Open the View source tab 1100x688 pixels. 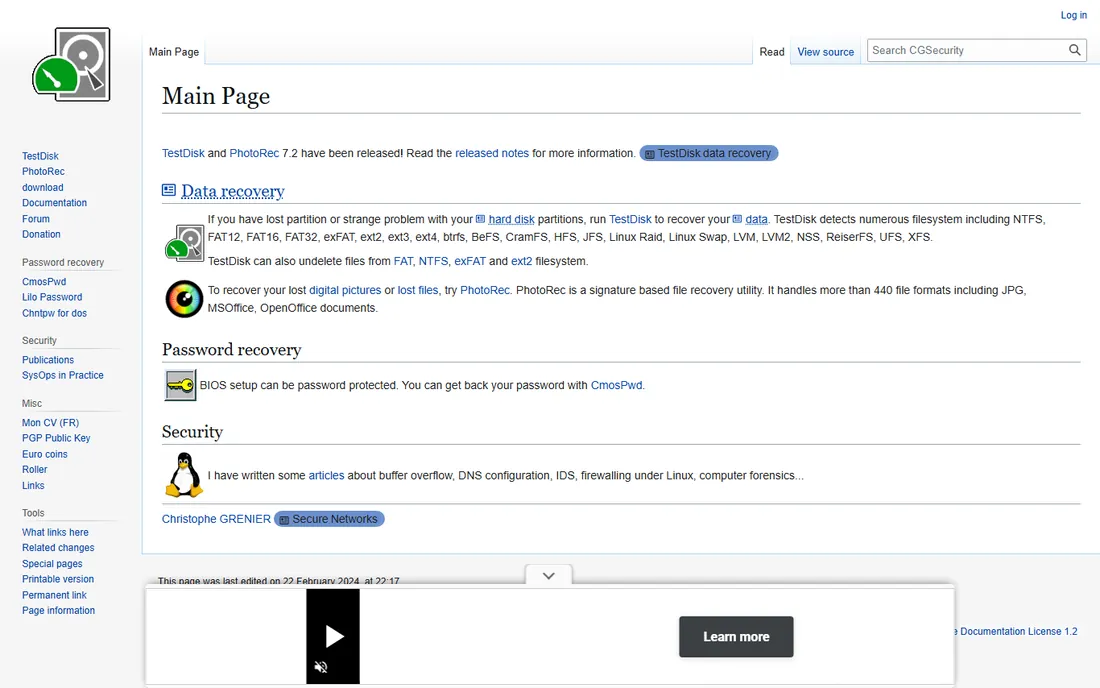coord(826,52)
